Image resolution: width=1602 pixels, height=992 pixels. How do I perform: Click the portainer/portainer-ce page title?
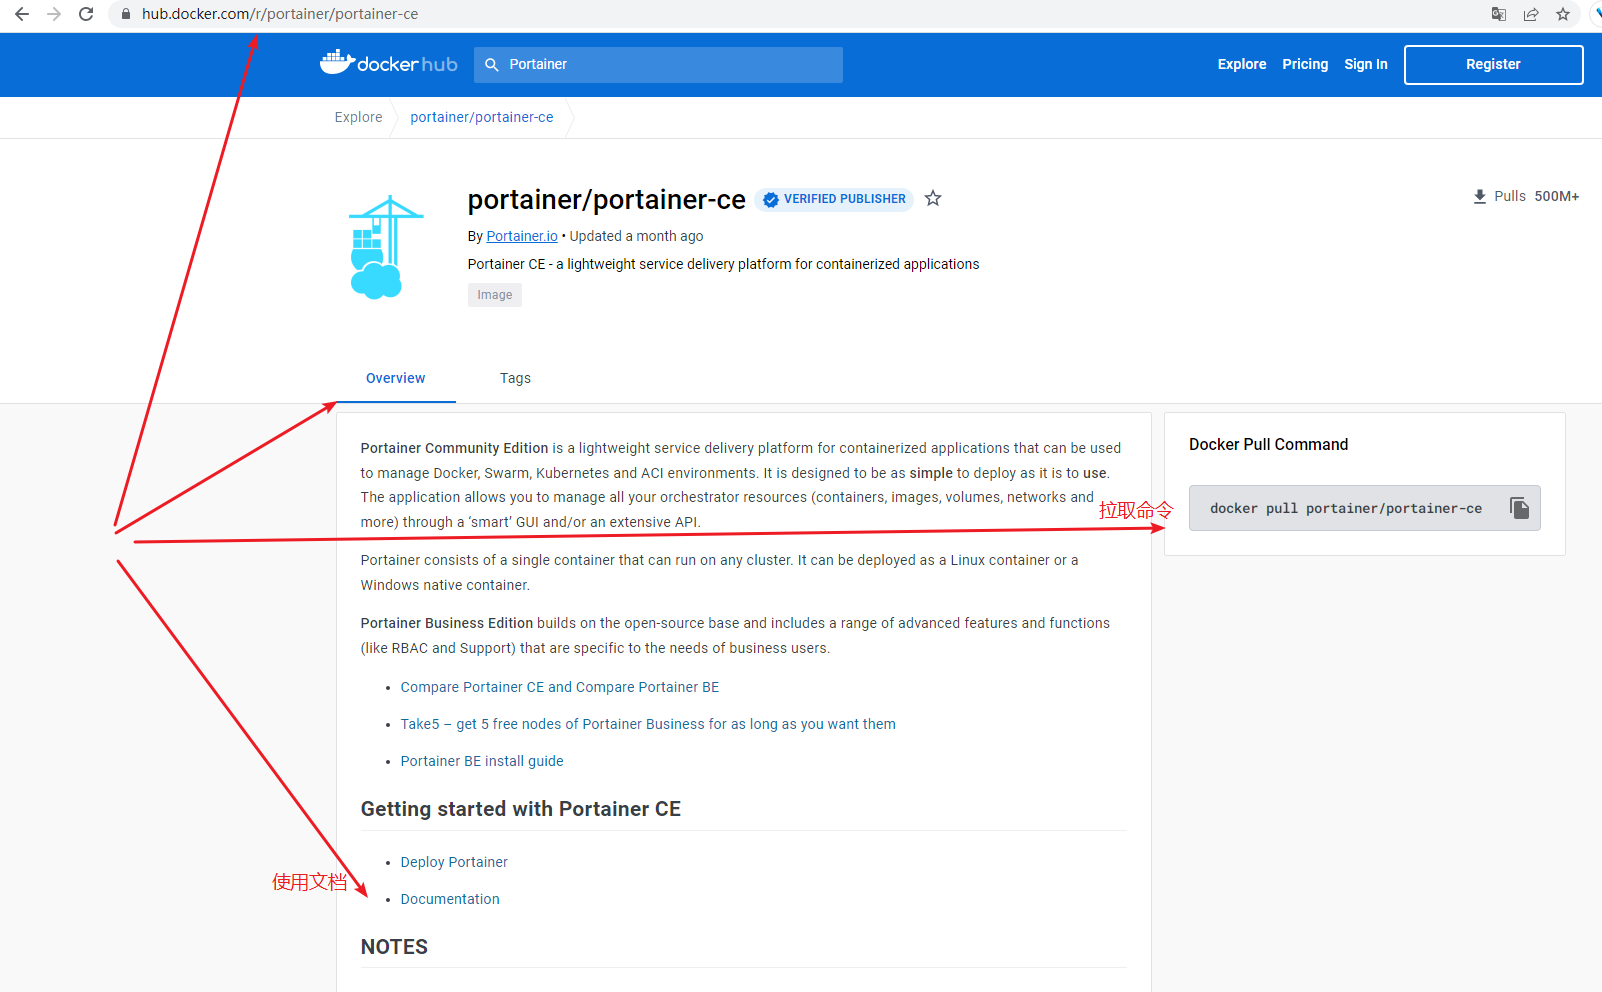(x=606, y=199)
